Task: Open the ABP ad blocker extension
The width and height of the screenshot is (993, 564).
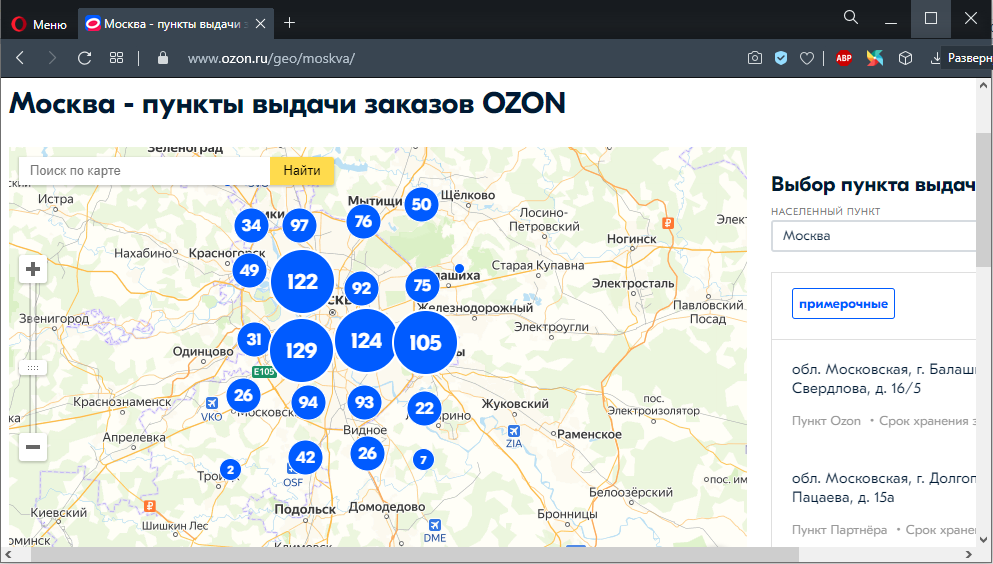Action: click(844, 58)
